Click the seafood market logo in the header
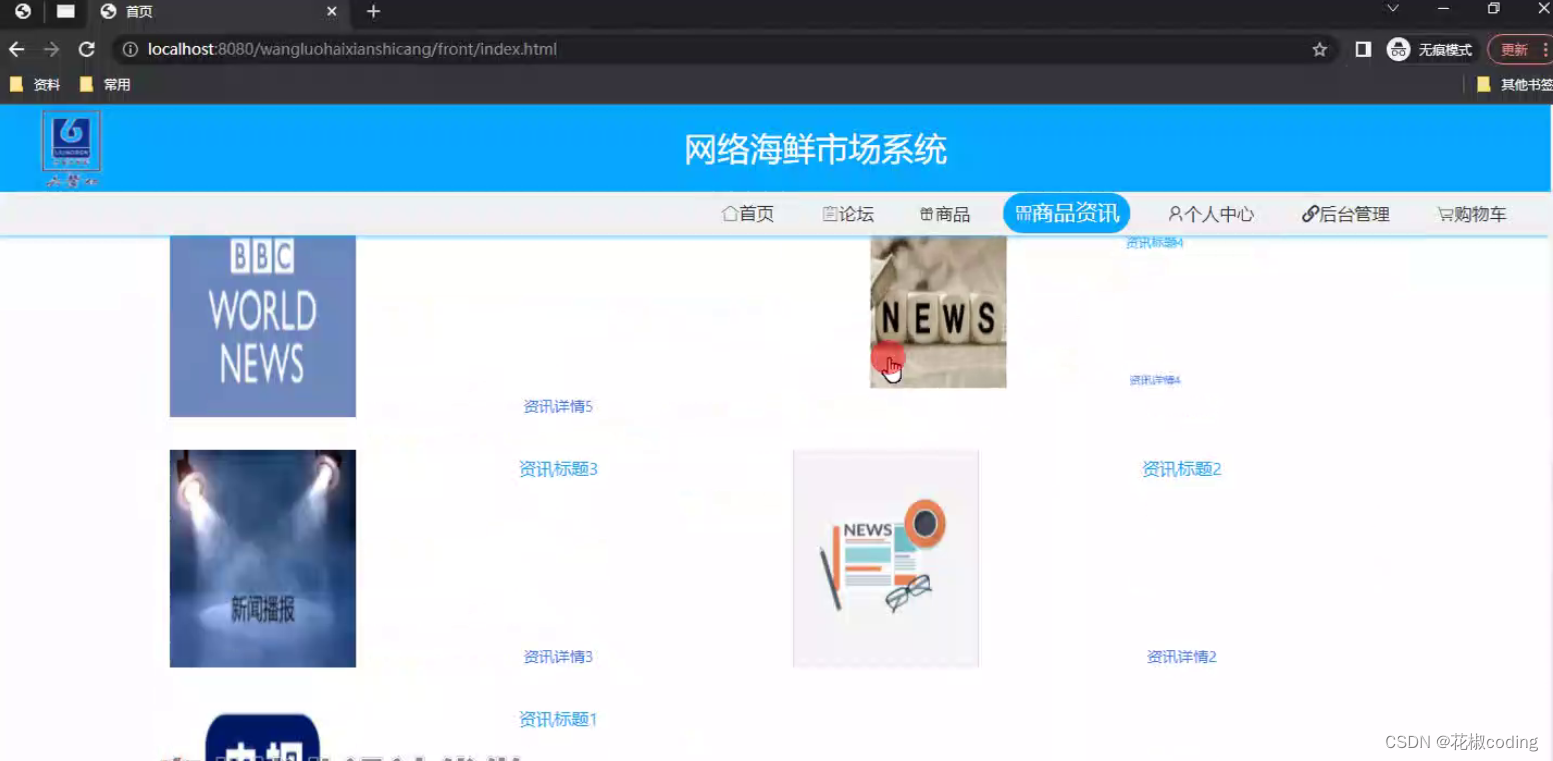 70,146
